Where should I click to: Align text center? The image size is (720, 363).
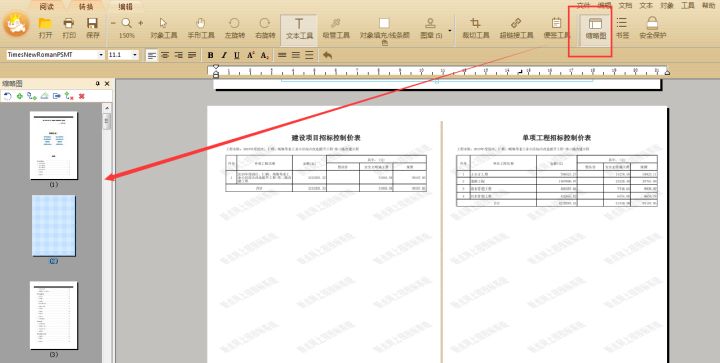[x=165, y=55]
